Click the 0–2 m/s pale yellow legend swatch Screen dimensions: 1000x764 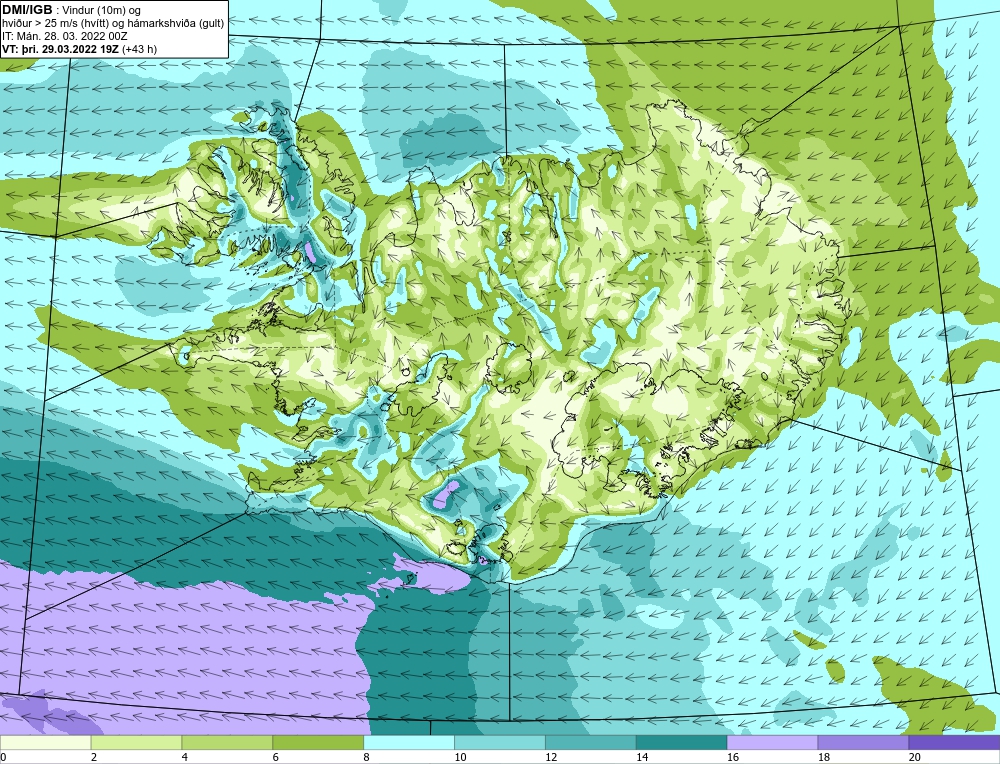point(45,743)
